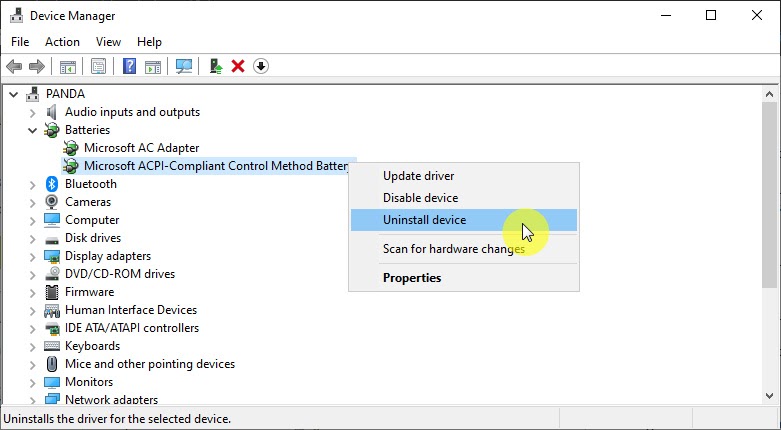The width and height of the screenshot is (781, 430).
Task: Open the Action menu
Action: pos(62,42)
